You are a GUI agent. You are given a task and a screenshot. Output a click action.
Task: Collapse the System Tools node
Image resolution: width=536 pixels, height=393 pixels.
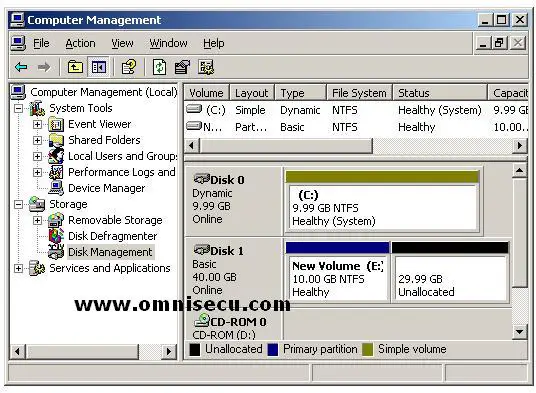[18, 109]
